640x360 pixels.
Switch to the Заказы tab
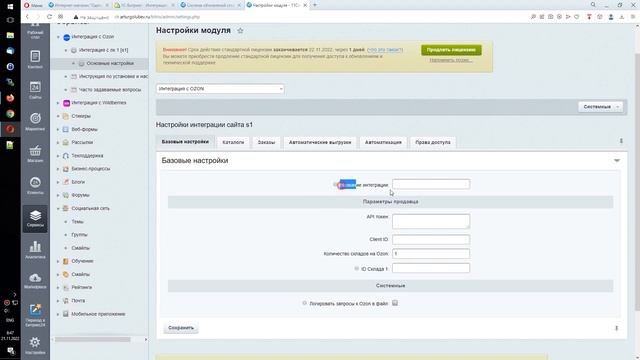point(266,142)
